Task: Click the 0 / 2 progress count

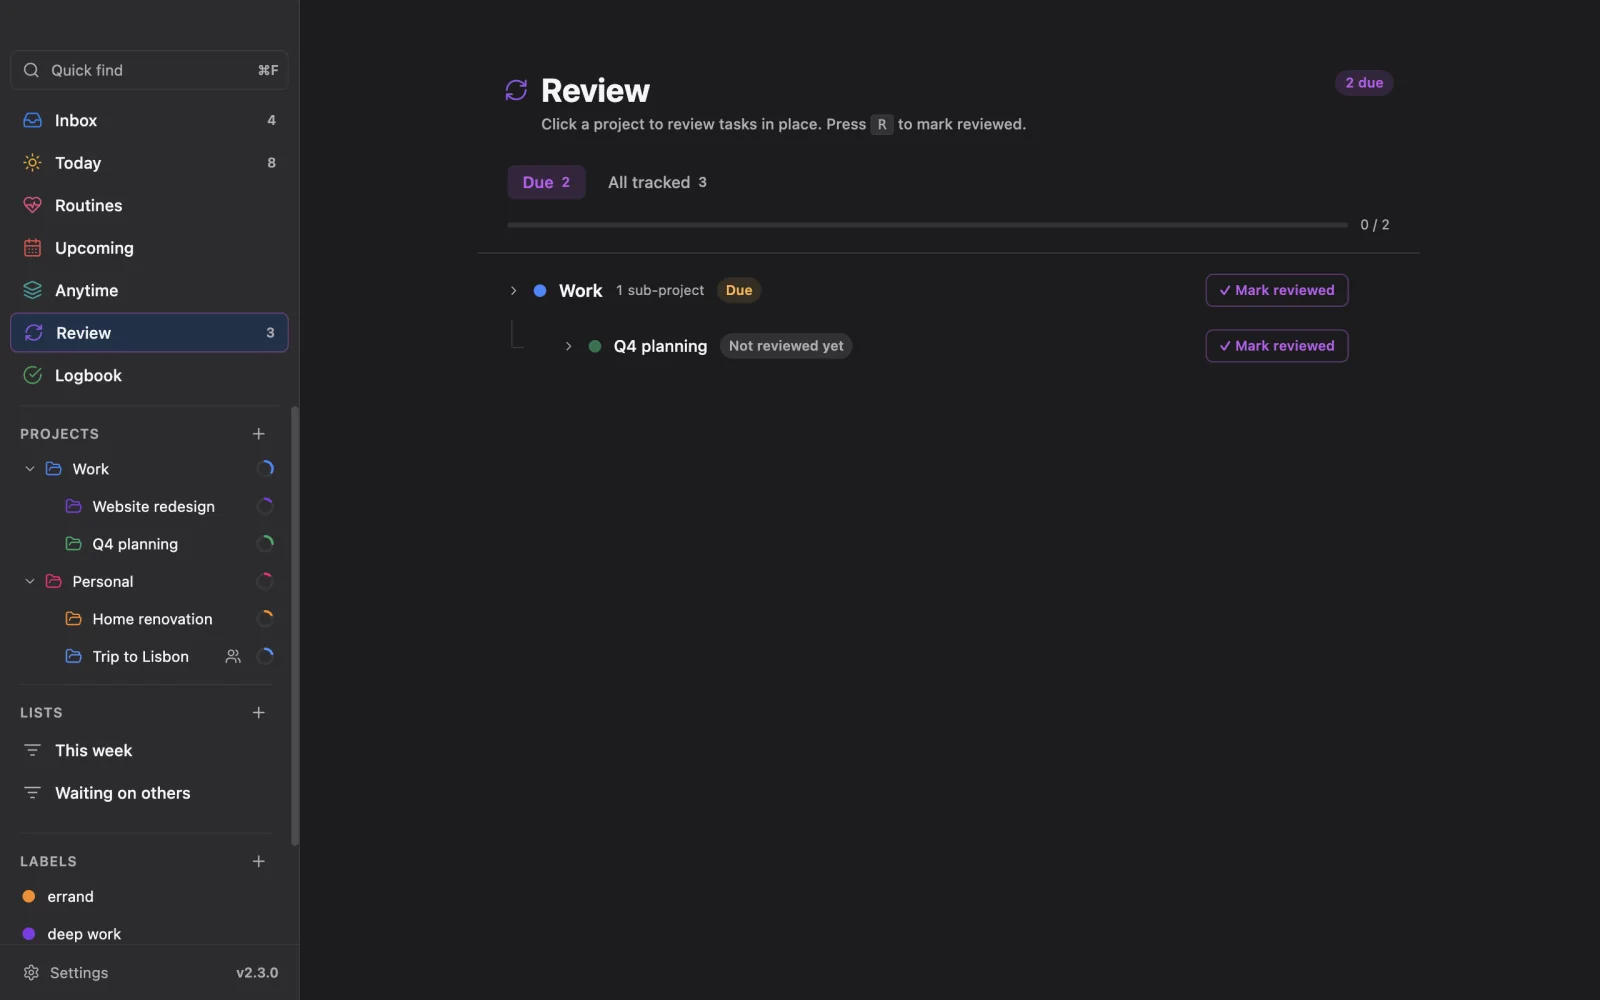Action: coord(1374,225)
